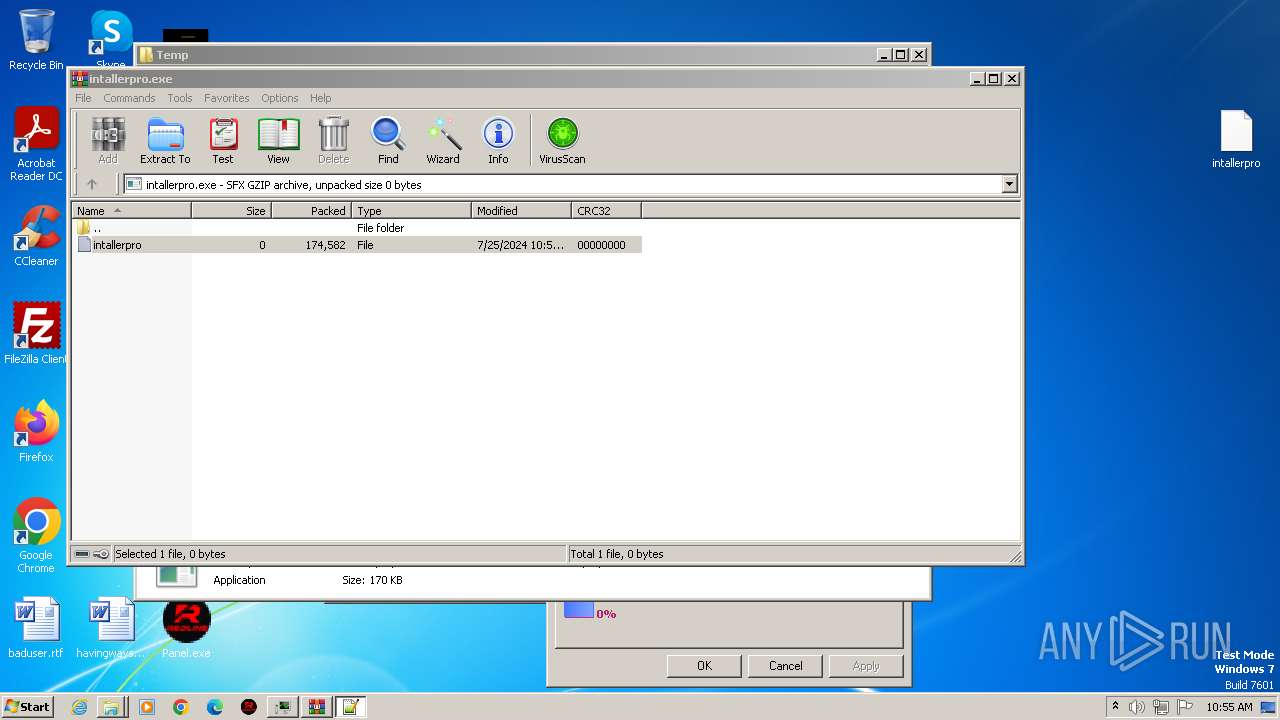Screen dimensions: 1280x720
Task: Launch the Wizard wand tool
Action: 443,140
